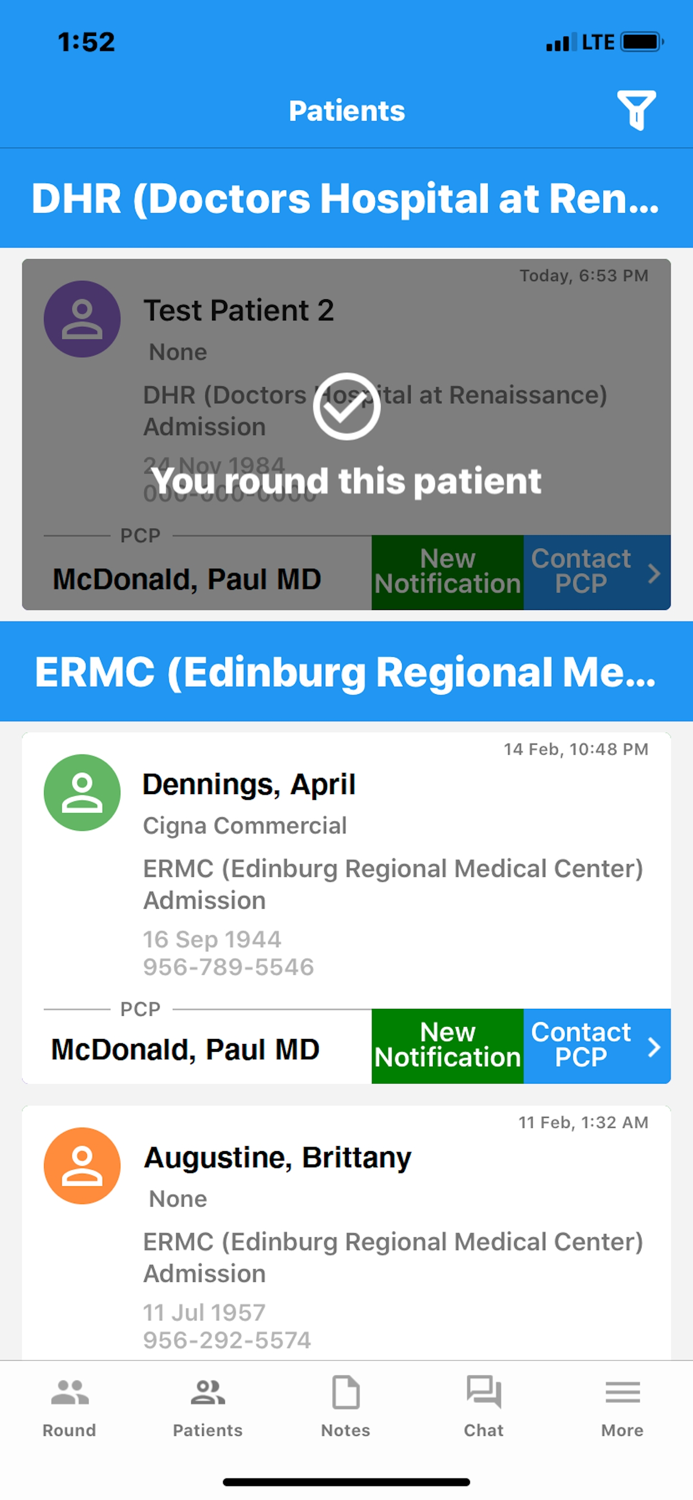The height and width of the screenshot is (1500, 693).
Task: Select Brittany Augustine's avatar icon
Action: tap(81, 1165)
